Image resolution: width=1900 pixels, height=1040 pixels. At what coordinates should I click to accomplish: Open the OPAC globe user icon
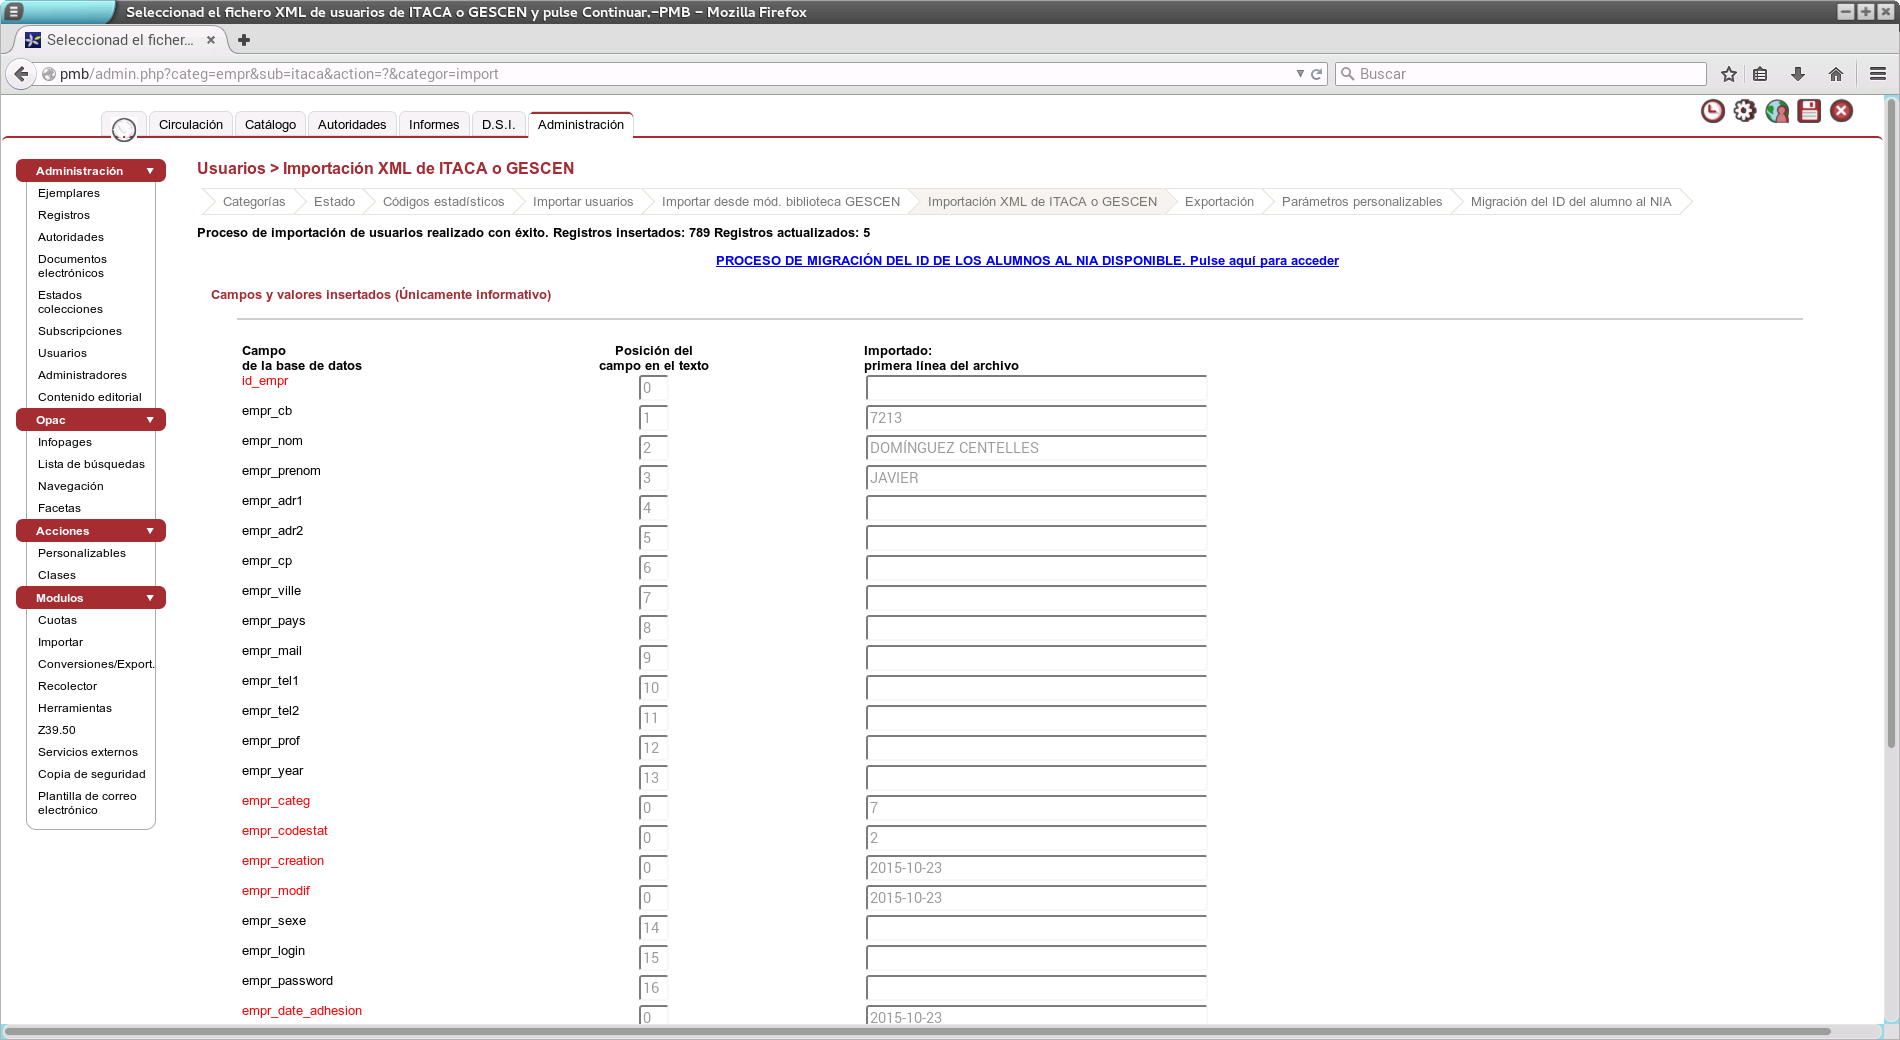pos(1777,111)
